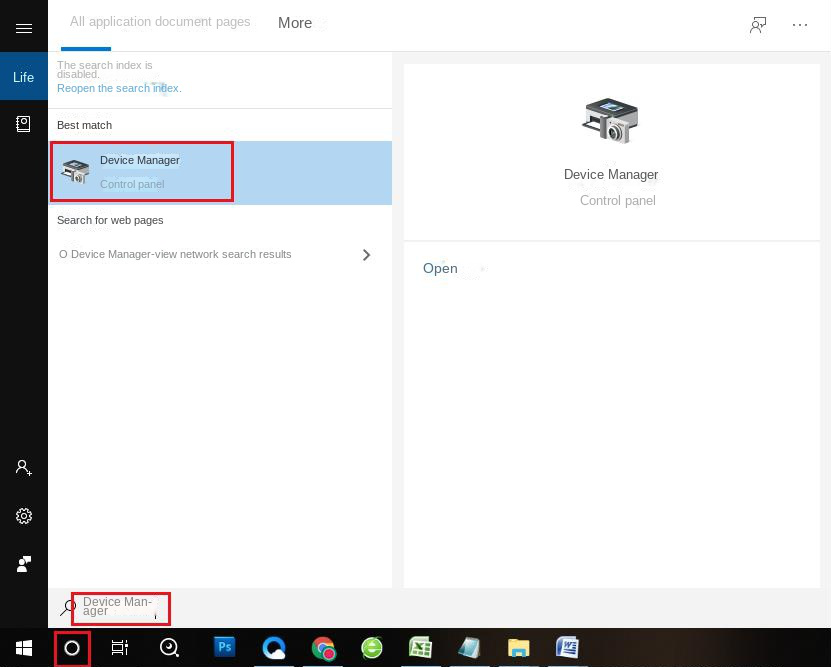Viewport: 831px width, 667px height.
Task: Switch to the More tab
Action: pos(294,23)
